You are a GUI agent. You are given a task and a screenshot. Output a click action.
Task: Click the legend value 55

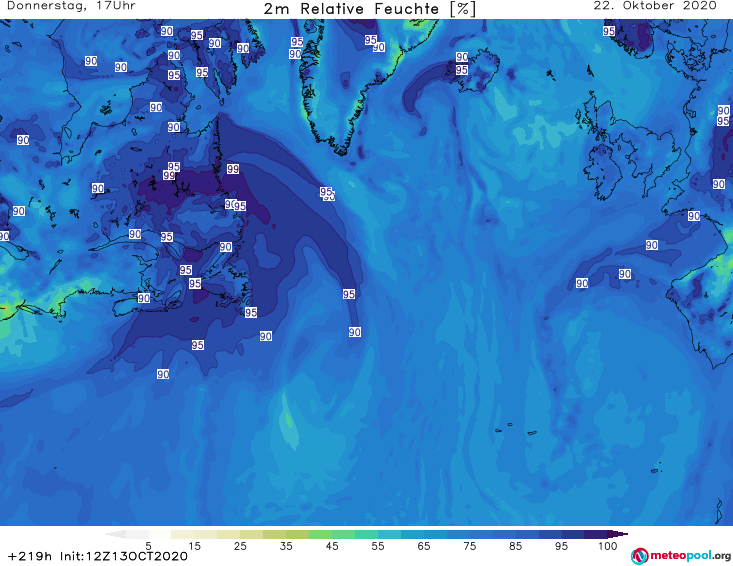378,546
